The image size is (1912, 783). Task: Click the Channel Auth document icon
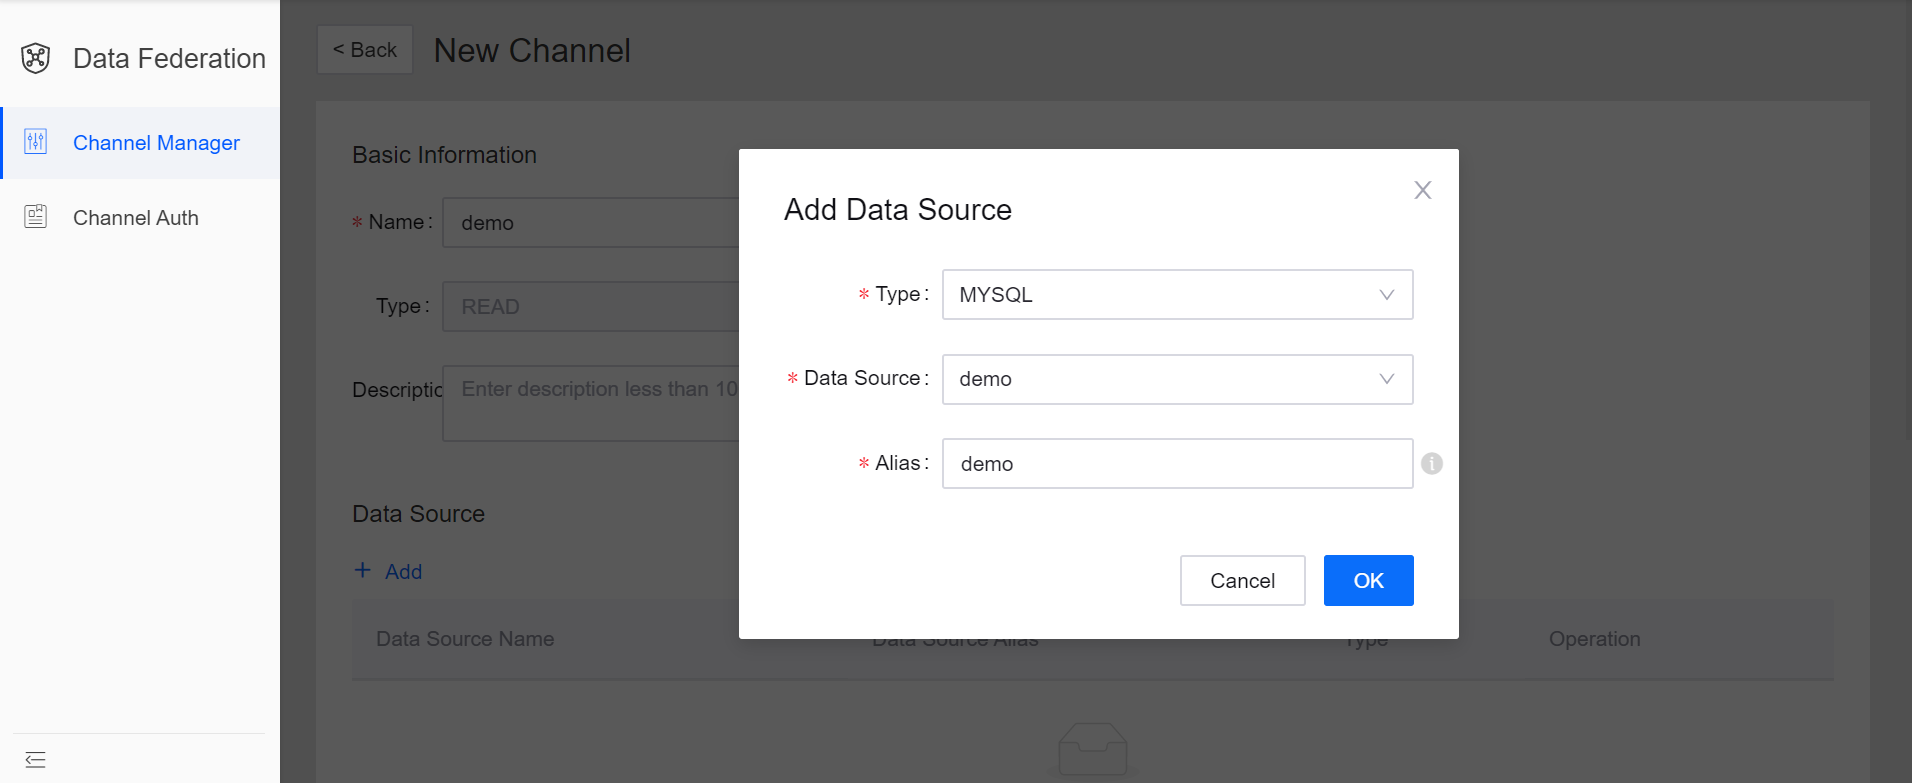coord(36,216)
